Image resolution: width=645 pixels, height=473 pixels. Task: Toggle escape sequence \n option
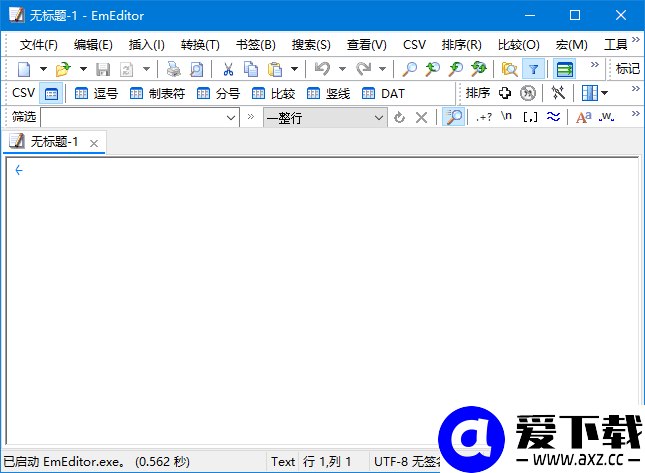pos(507,117)
